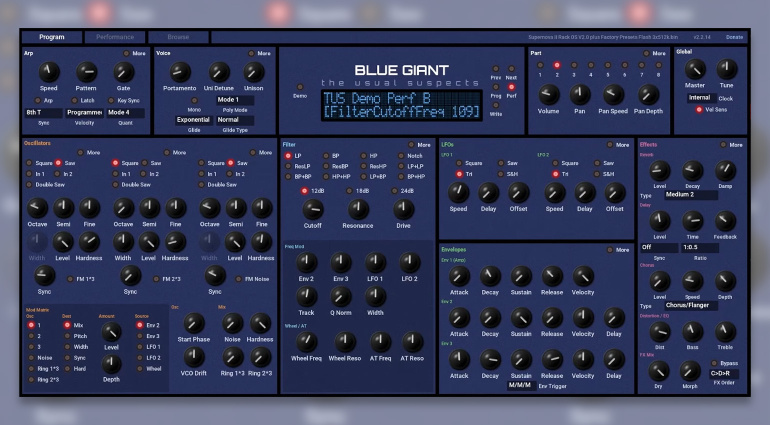Image resolution: width=770 pixels, height=425 pixels.
Task: Click the Pan Depth knob
Action: (648, 95)
